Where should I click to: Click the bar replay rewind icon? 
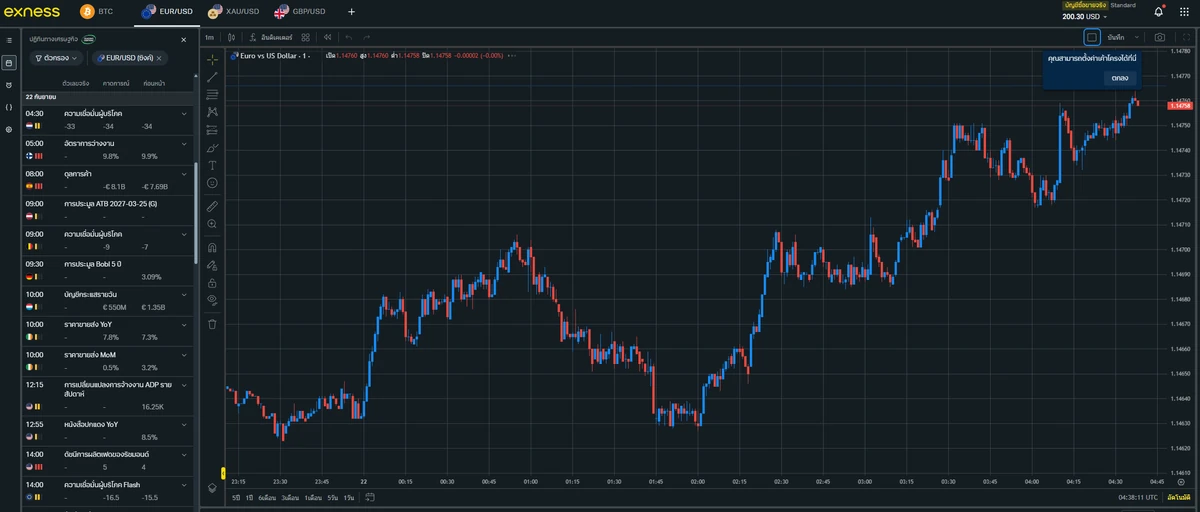coord(327,37)
